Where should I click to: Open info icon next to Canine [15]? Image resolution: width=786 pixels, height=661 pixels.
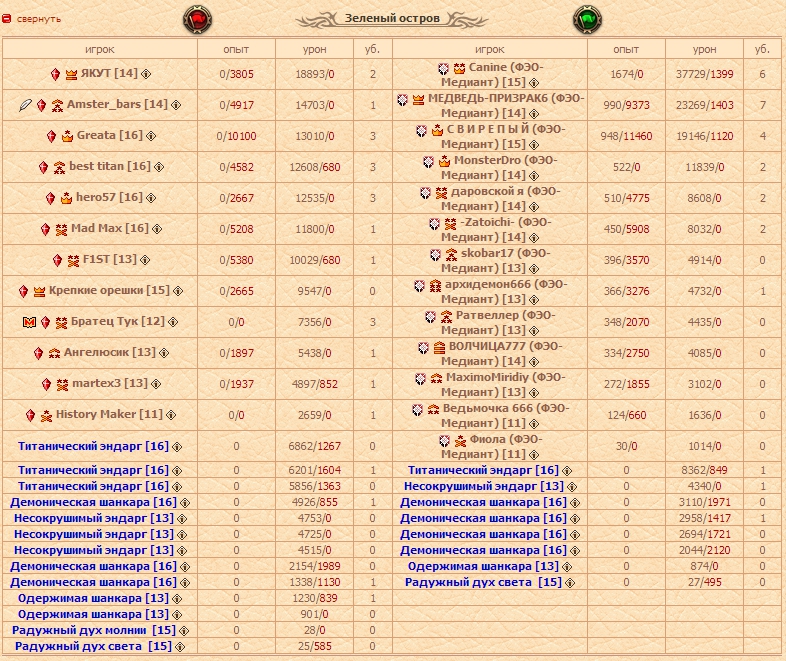[x=534, y=83]
